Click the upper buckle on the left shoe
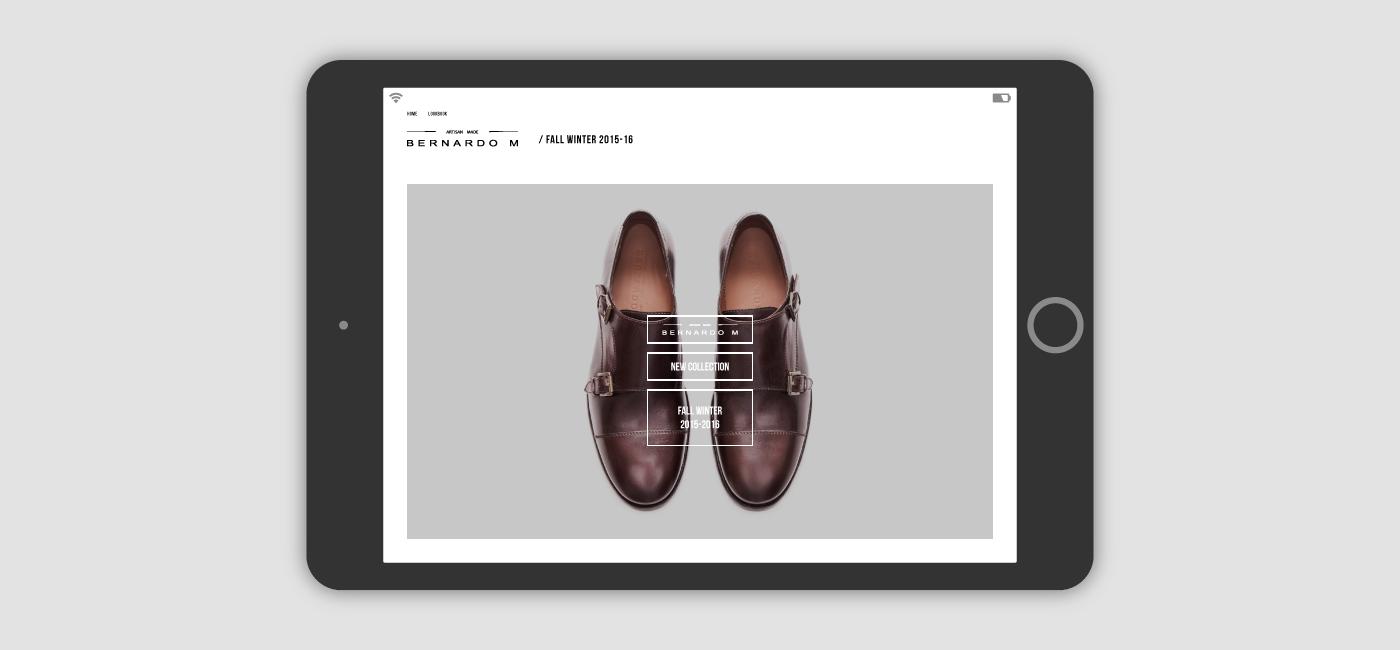 click(603, 299)
